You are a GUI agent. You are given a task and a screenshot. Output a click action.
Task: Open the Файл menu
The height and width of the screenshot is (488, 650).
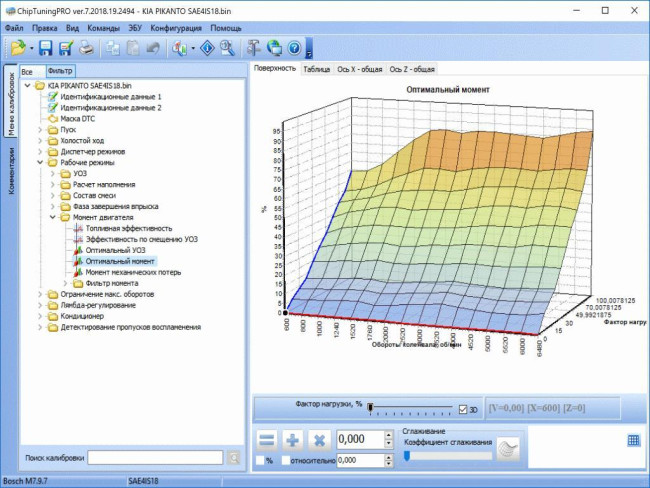coord(14,28)
